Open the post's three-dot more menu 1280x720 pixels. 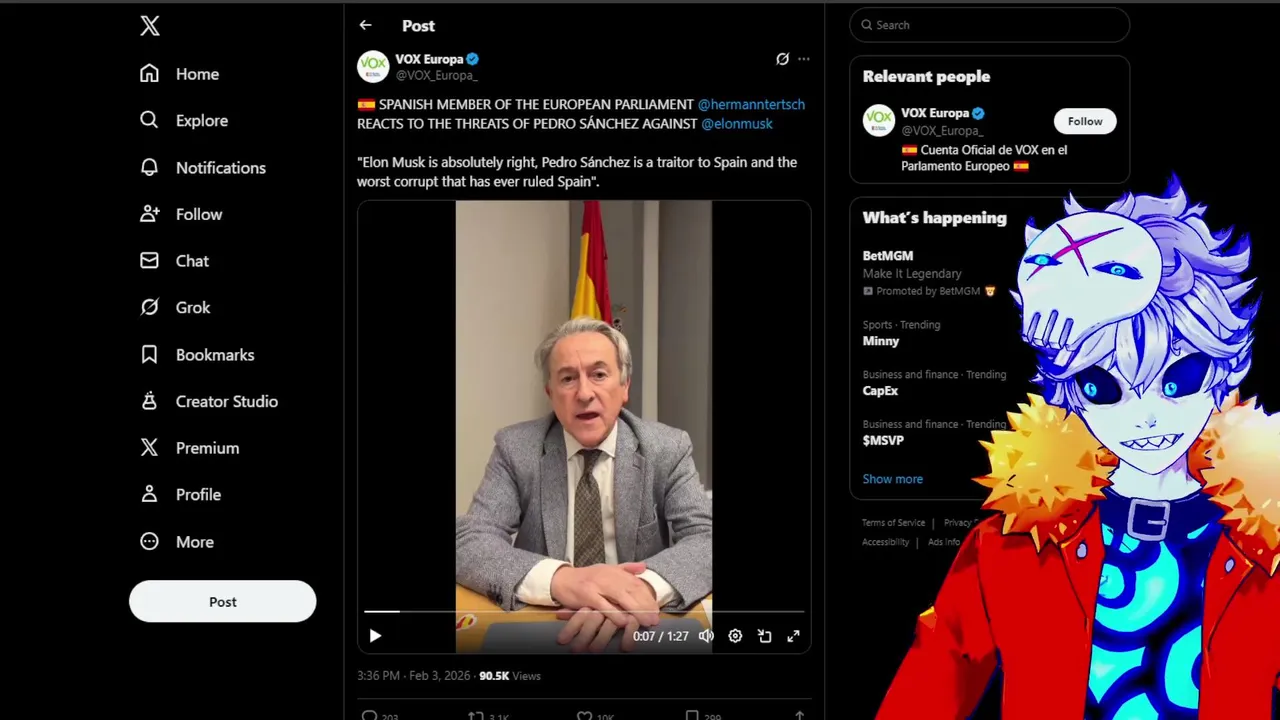[803, 59]
